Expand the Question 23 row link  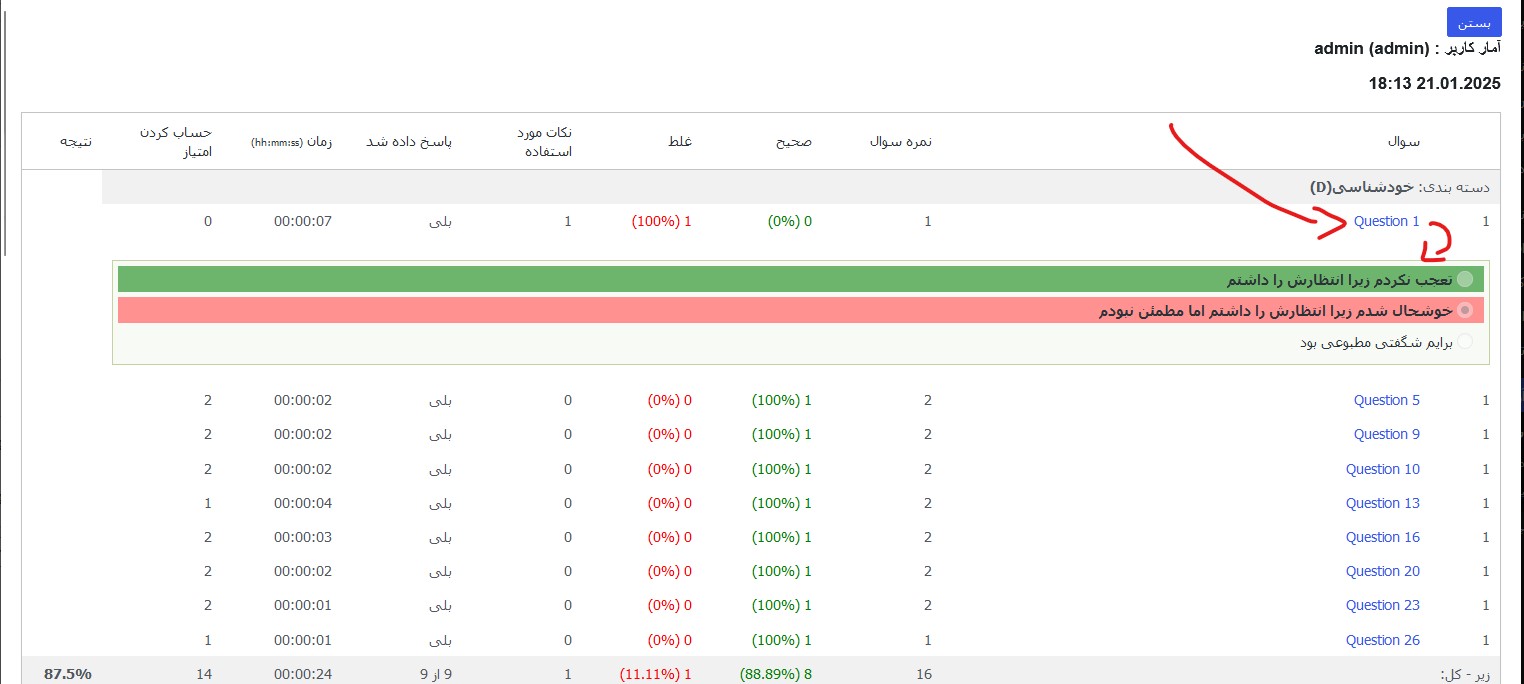(x=1382, y=605)
